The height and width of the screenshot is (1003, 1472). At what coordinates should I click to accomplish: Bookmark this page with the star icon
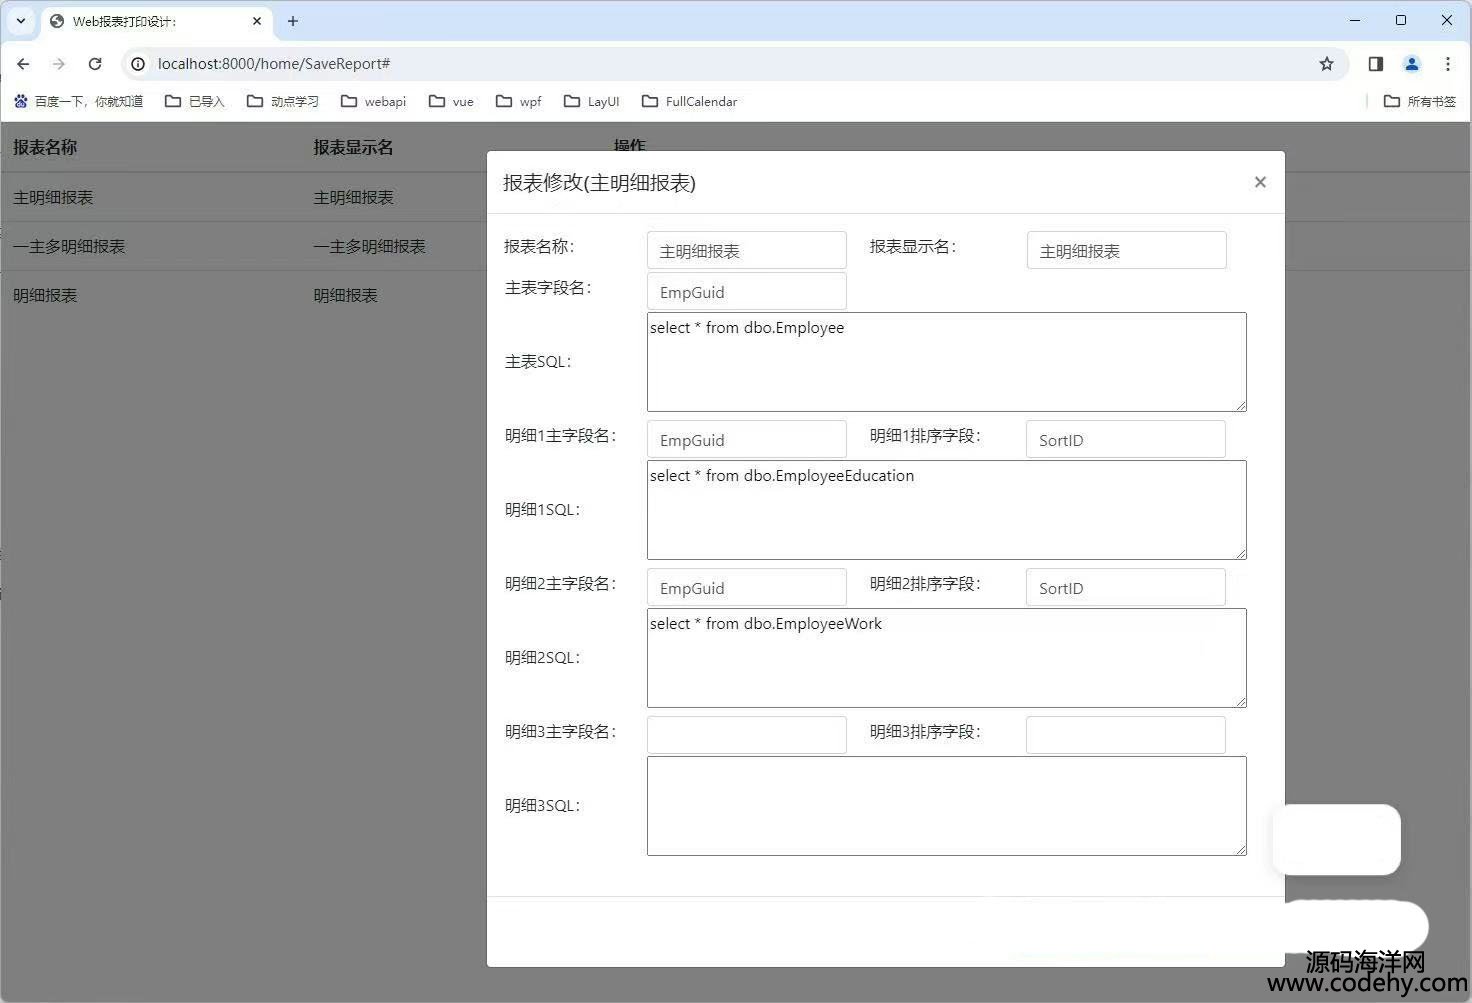pyautogui.click(x=1326, y=64)
